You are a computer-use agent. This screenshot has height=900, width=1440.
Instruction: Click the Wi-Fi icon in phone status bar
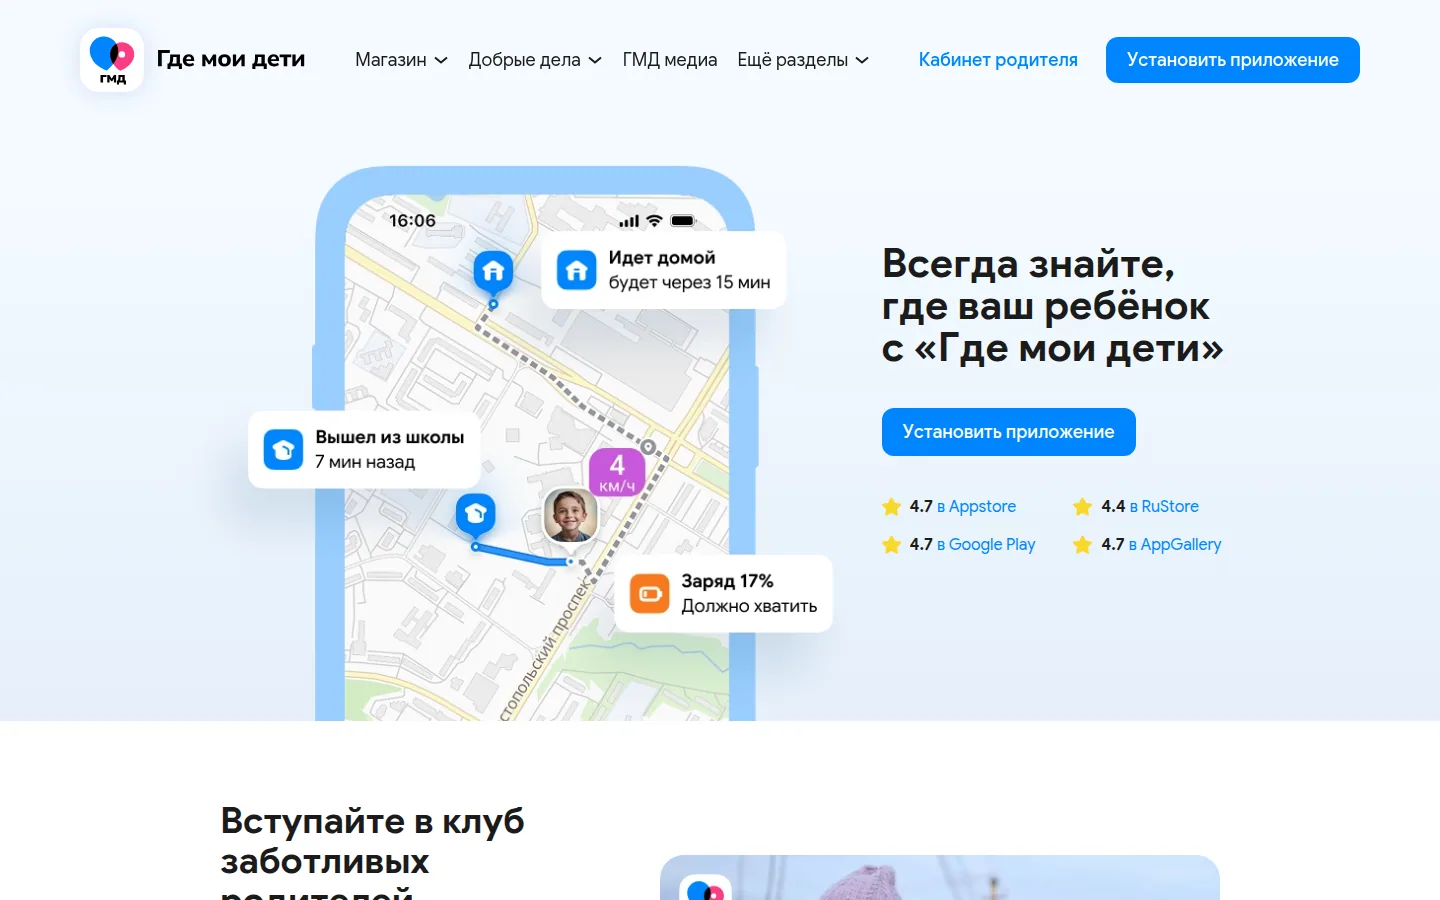(654, 221)
